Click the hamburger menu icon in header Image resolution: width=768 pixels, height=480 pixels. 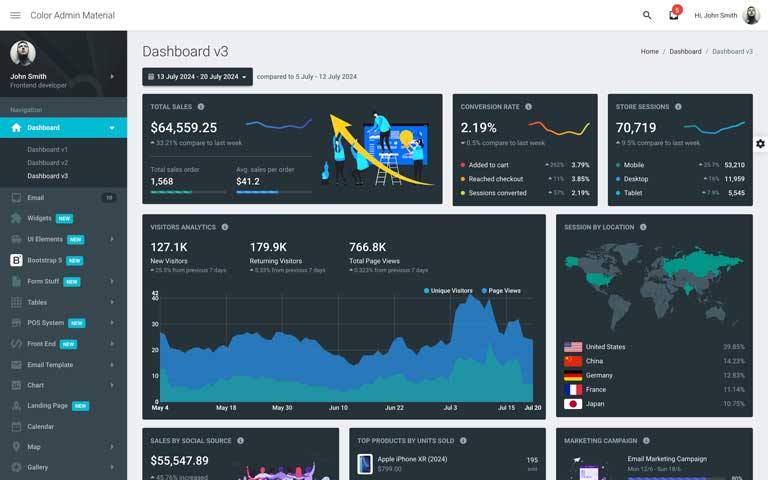coord(15,15)
